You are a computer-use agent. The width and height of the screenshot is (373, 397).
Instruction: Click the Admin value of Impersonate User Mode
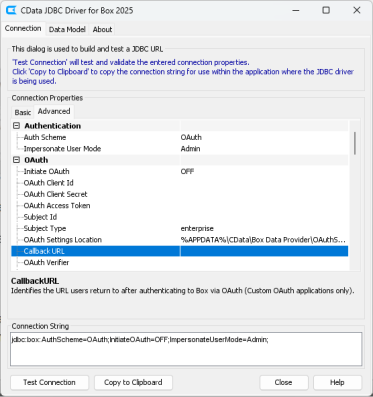[x=190, y=149]
